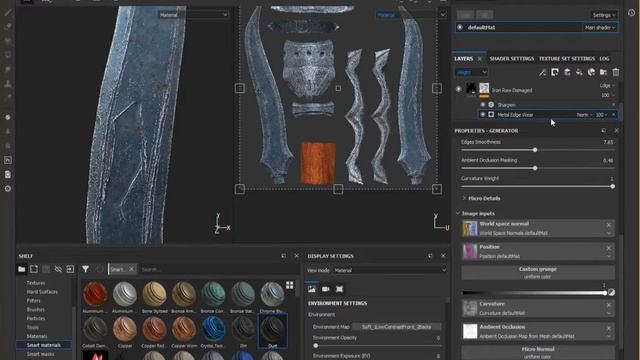Toggle visibility of Sharpen effect

[483, 105]
